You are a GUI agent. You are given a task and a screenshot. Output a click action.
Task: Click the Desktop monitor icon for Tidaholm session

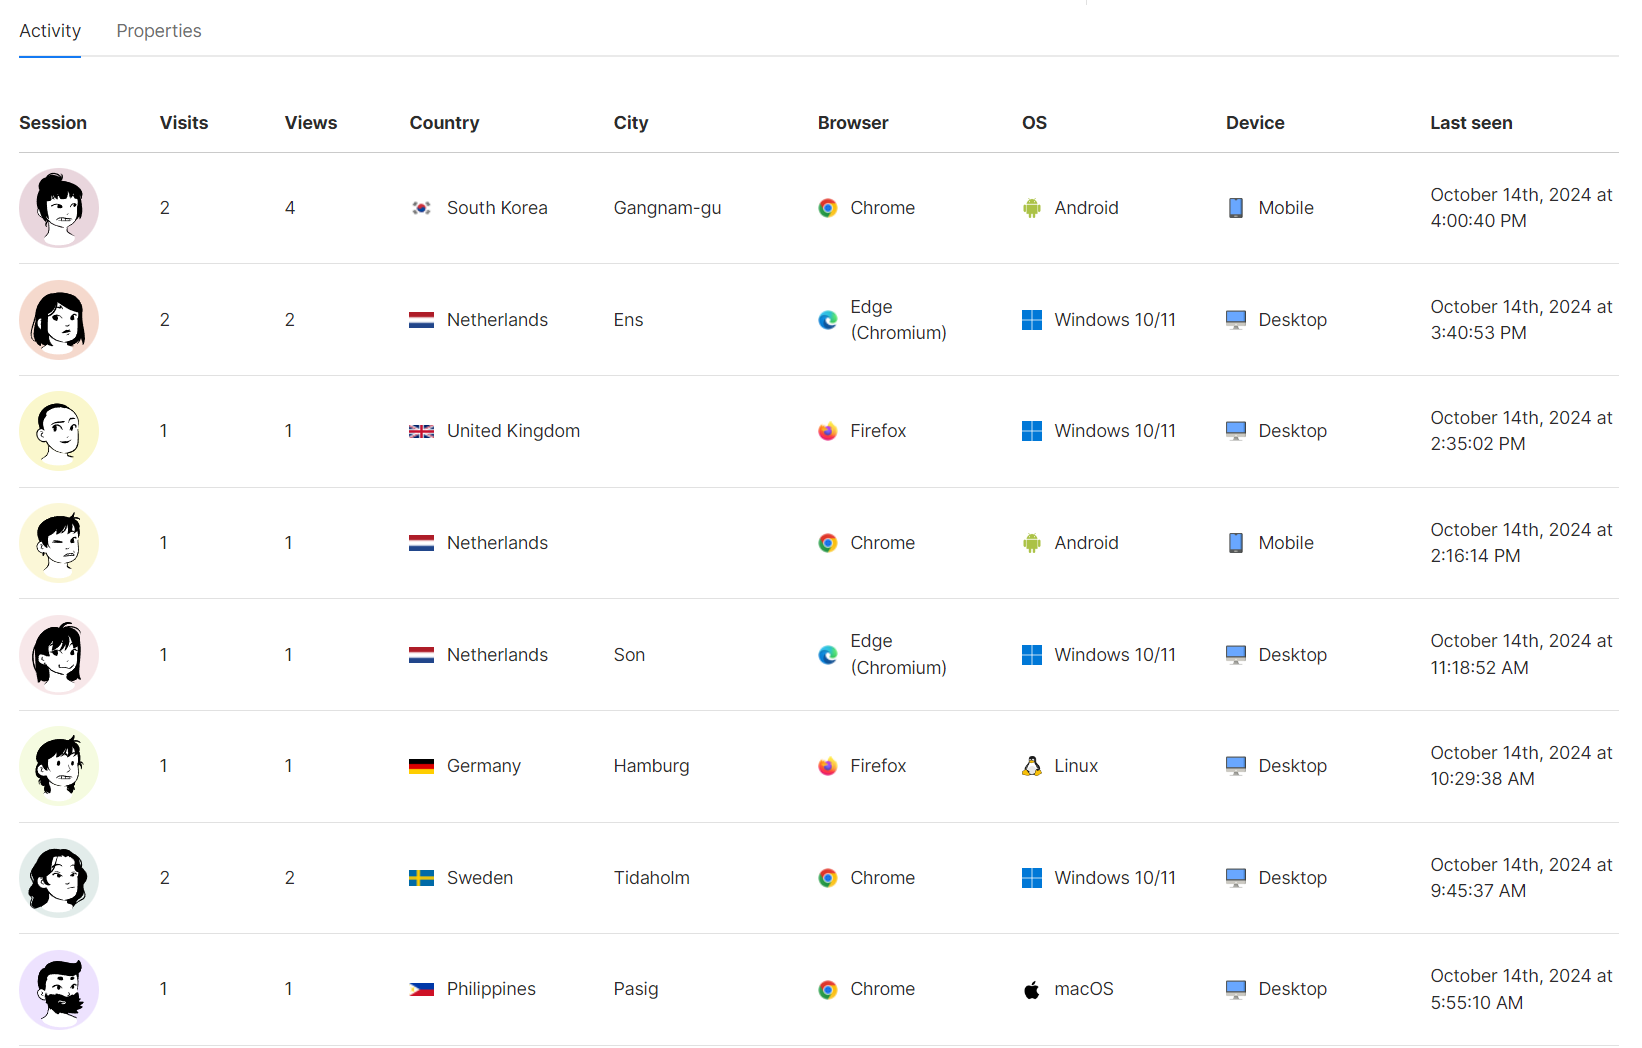tap(1236, 878)
